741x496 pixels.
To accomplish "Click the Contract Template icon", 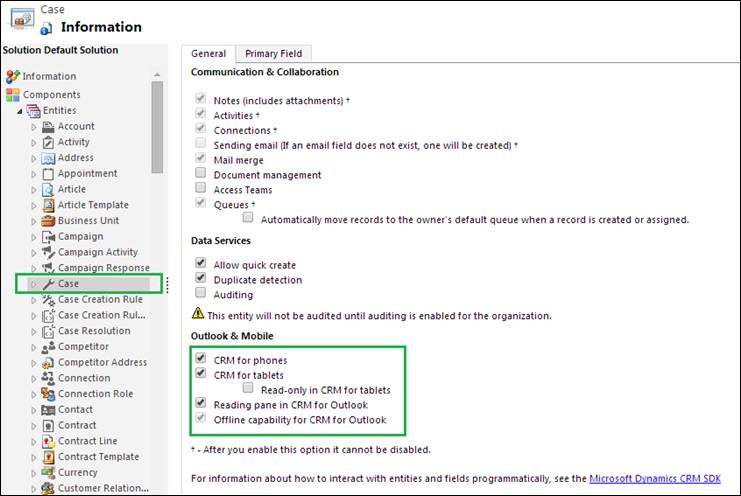I will 48,457.
